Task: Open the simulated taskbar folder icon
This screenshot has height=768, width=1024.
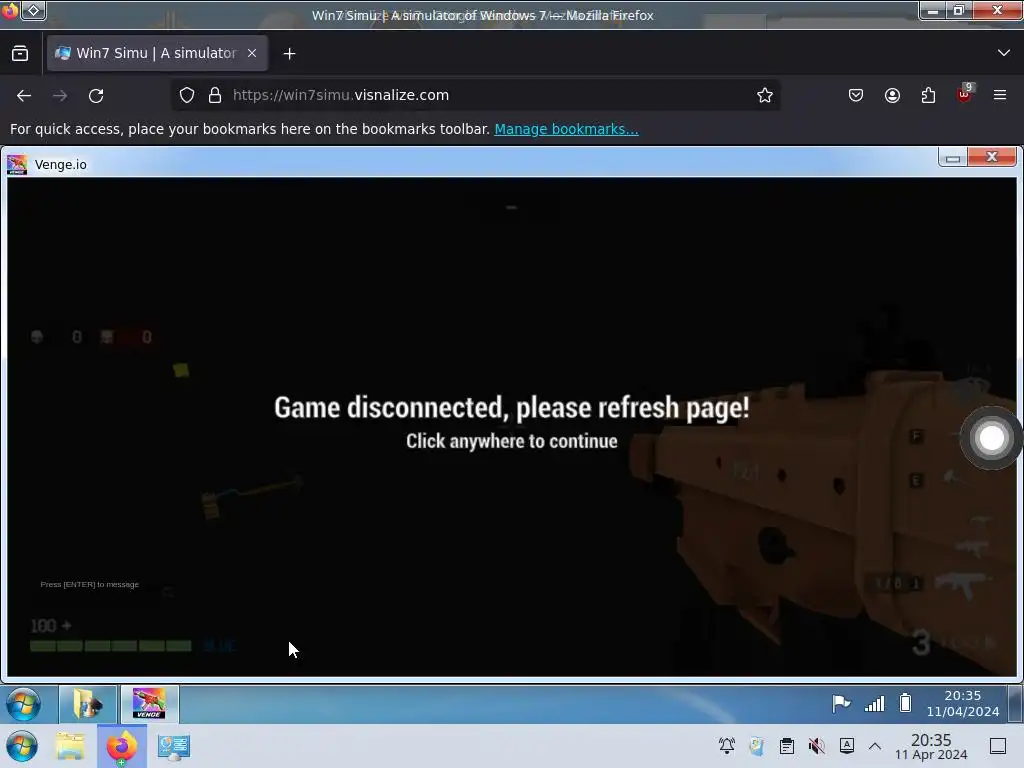Action: (88, 705)
